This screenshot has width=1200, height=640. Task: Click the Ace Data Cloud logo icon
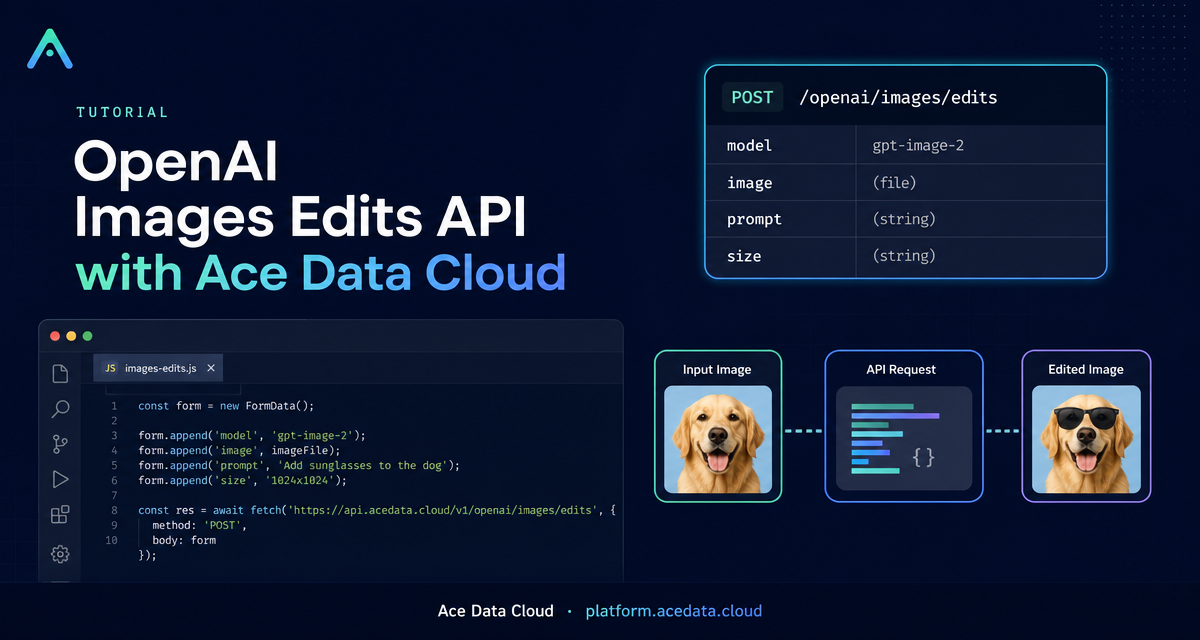coord(49,48)
